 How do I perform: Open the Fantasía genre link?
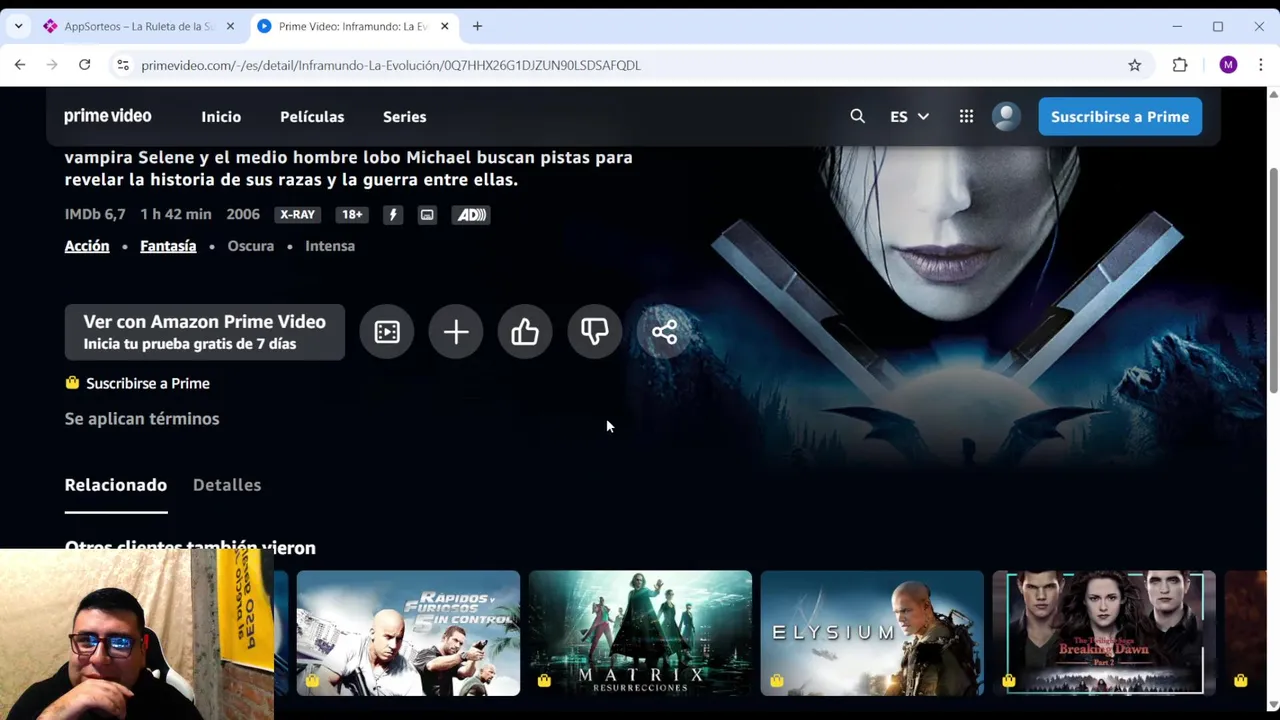pyautogui.click(x=168, y=245)
